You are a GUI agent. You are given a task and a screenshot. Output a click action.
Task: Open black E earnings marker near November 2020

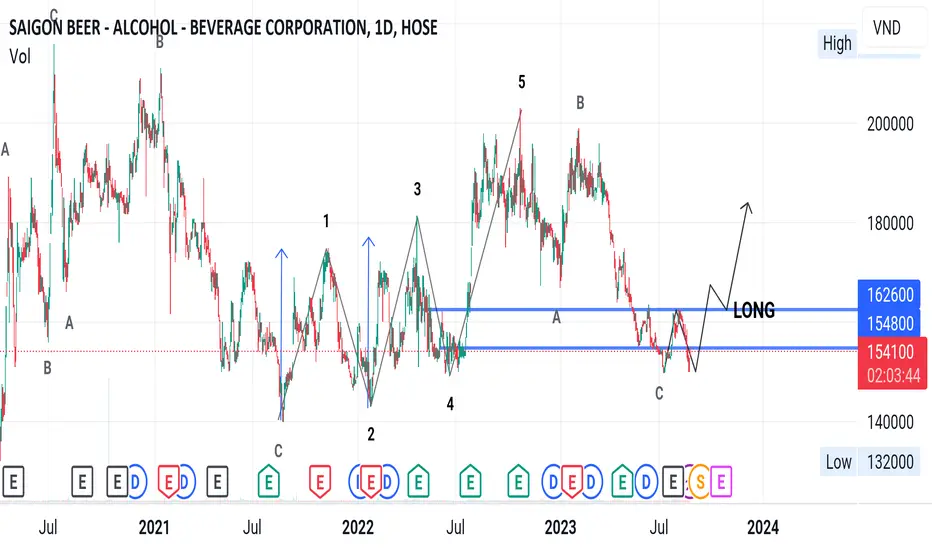coord(116,481)
